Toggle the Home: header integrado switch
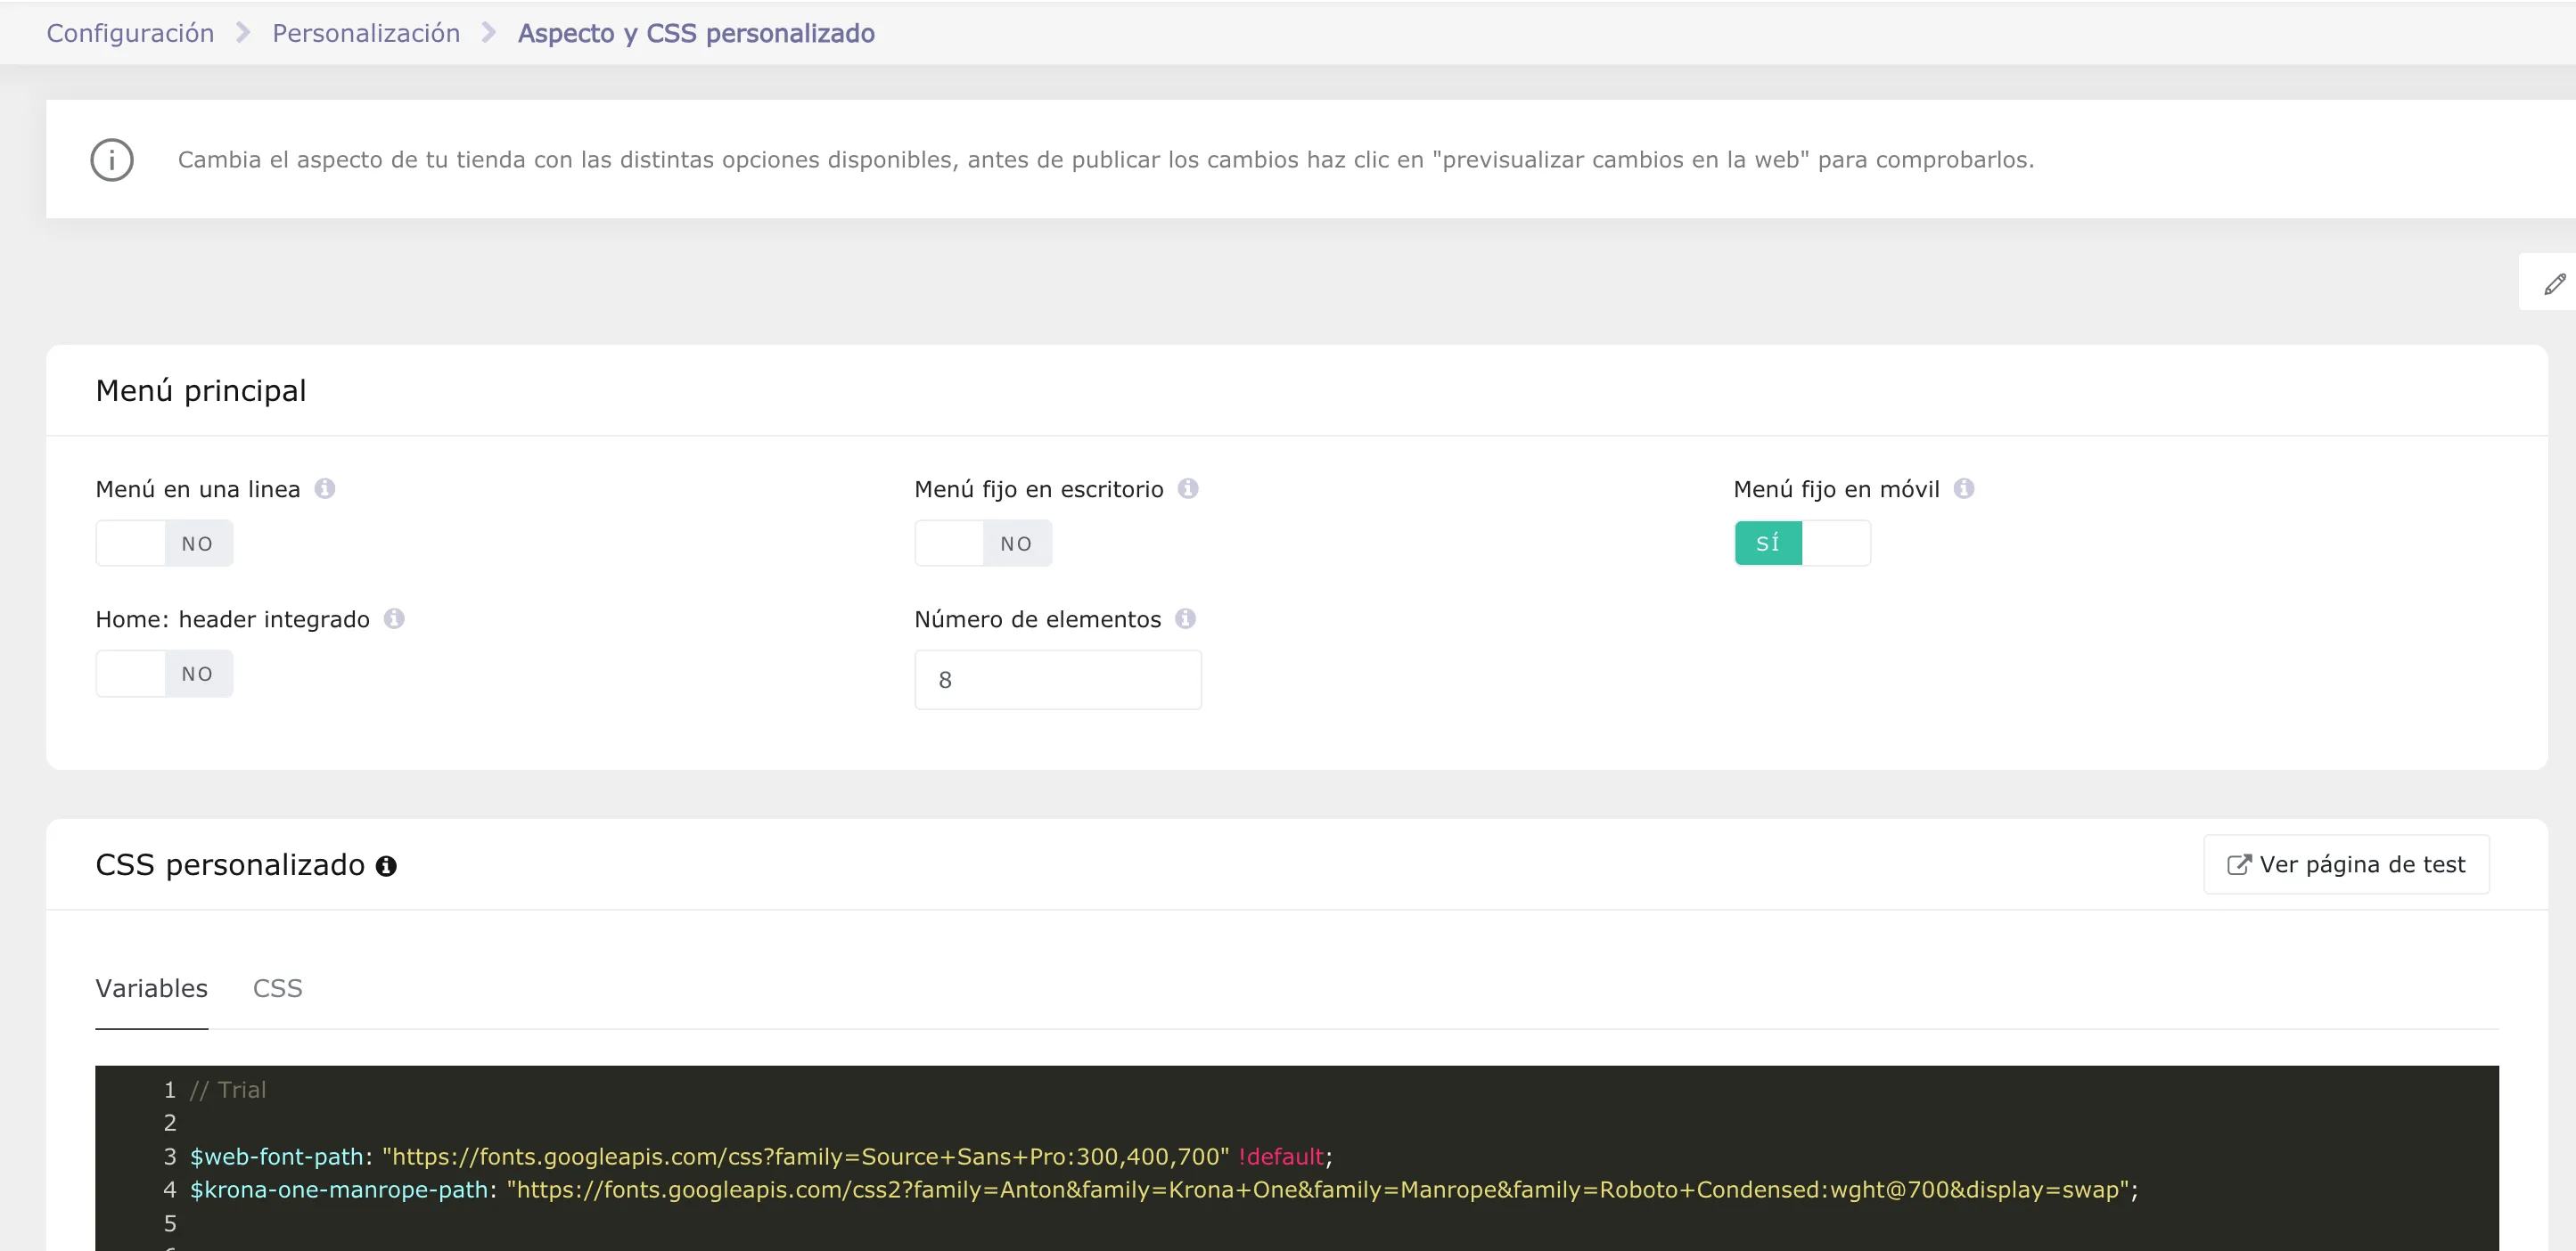This screenshot has width=2576, height=1251. 164,673
